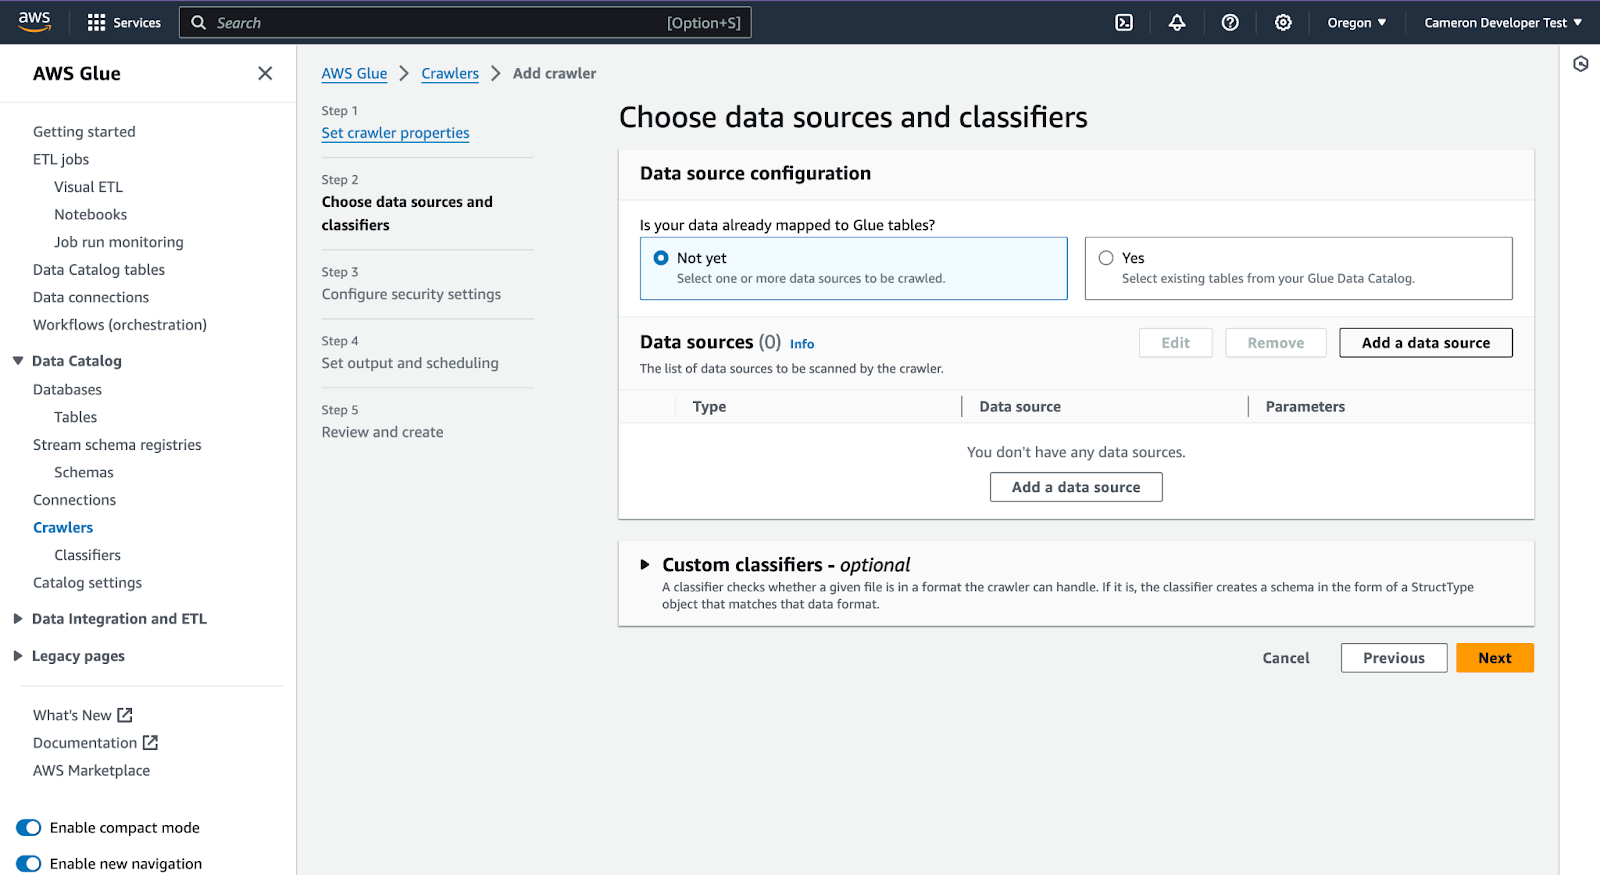Screen dimensions: 1600x875
Task: Click the Edit button
Action: pos(1176,343)
